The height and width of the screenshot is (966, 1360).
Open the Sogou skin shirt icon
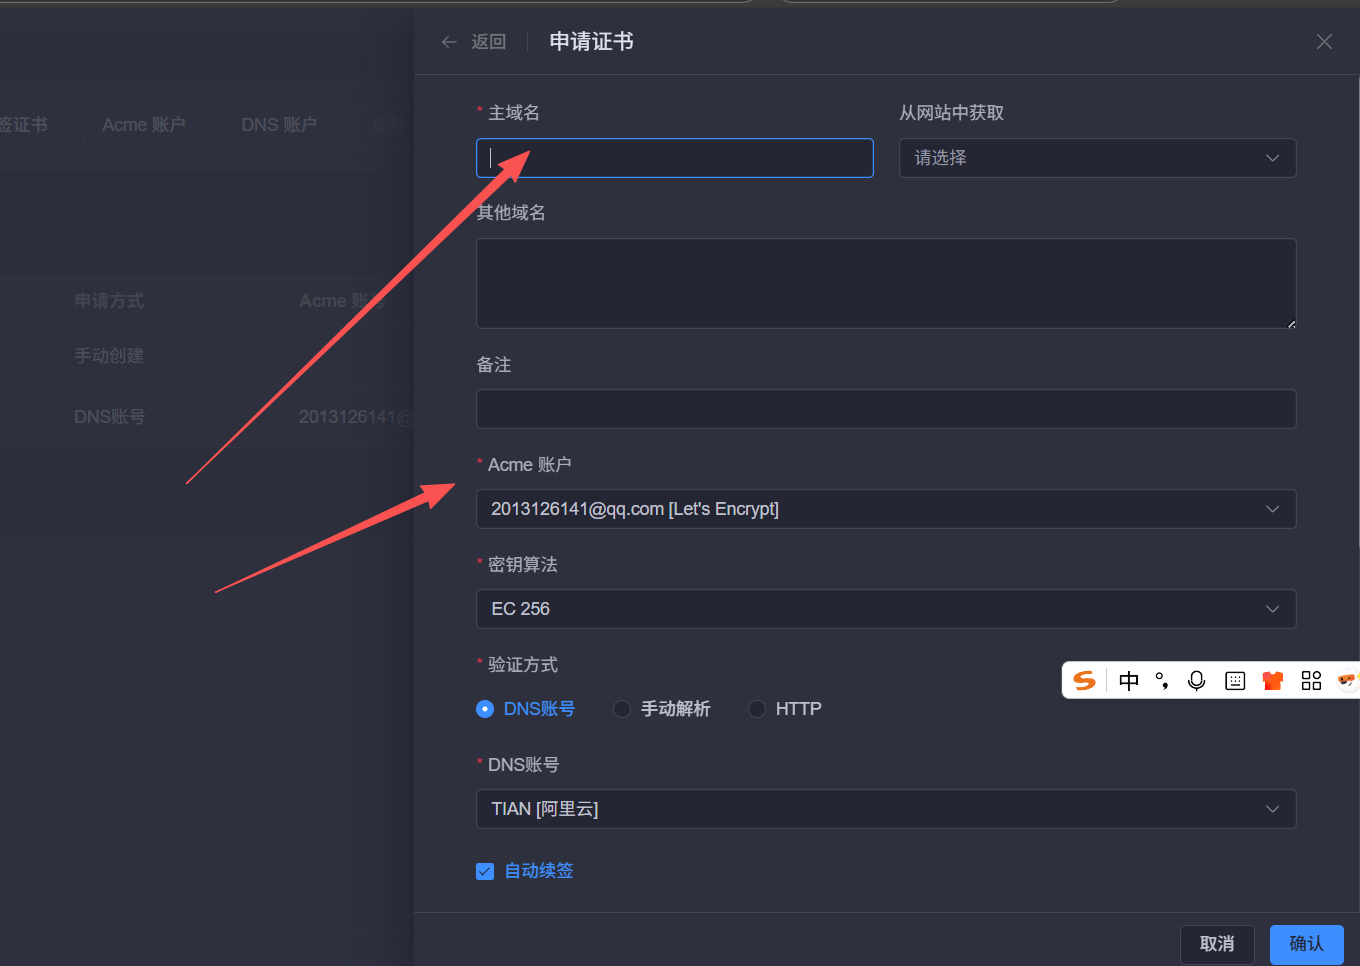point(1273,681)
